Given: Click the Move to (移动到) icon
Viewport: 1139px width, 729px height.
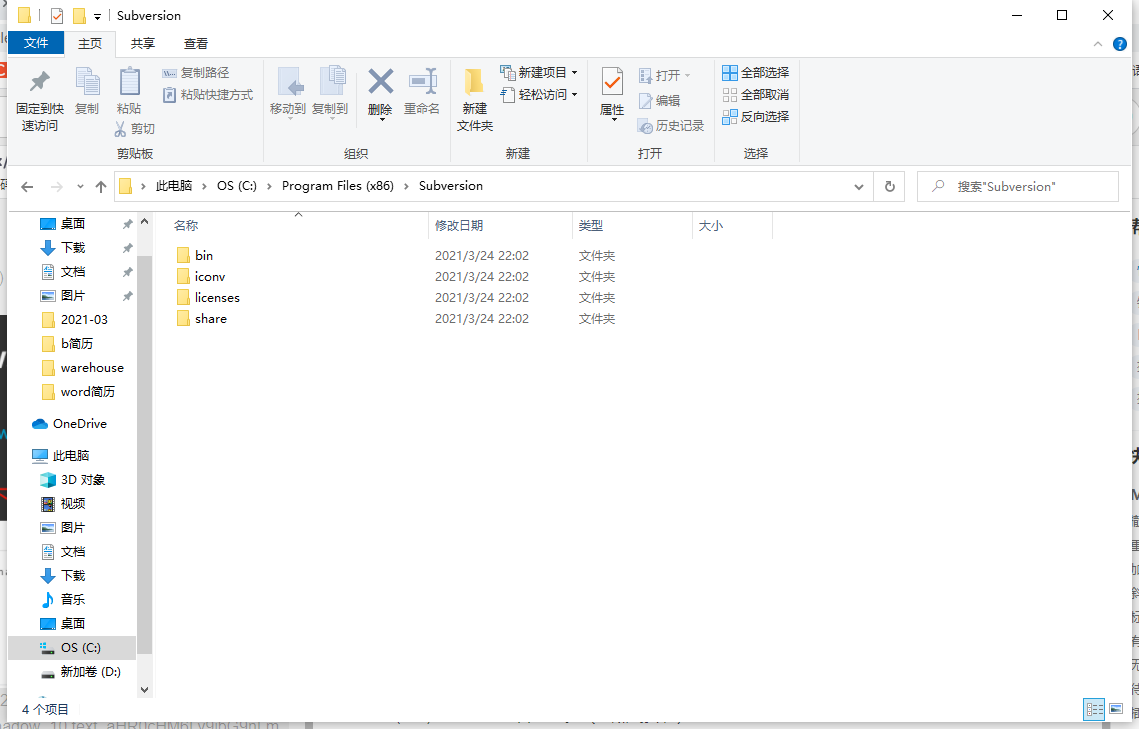Looking at the screenshot, I should [x=290, y=82].
